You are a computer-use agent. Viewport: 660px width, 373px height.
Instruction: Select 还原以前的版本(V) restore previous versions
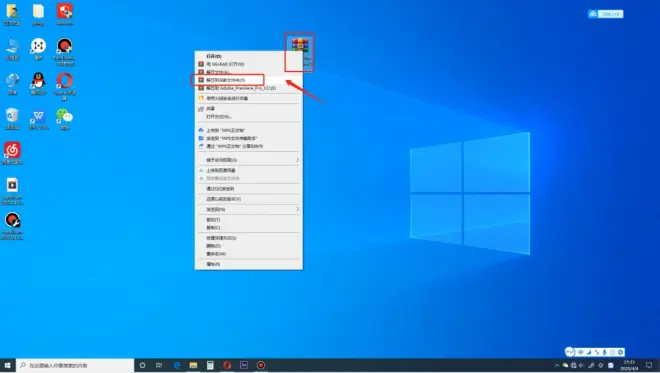click(x=248, y=199)
